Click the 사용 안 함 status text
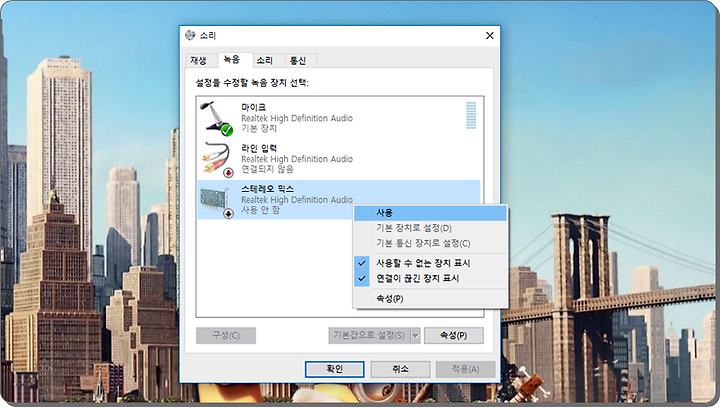720x407 pixels. (260, 210)
